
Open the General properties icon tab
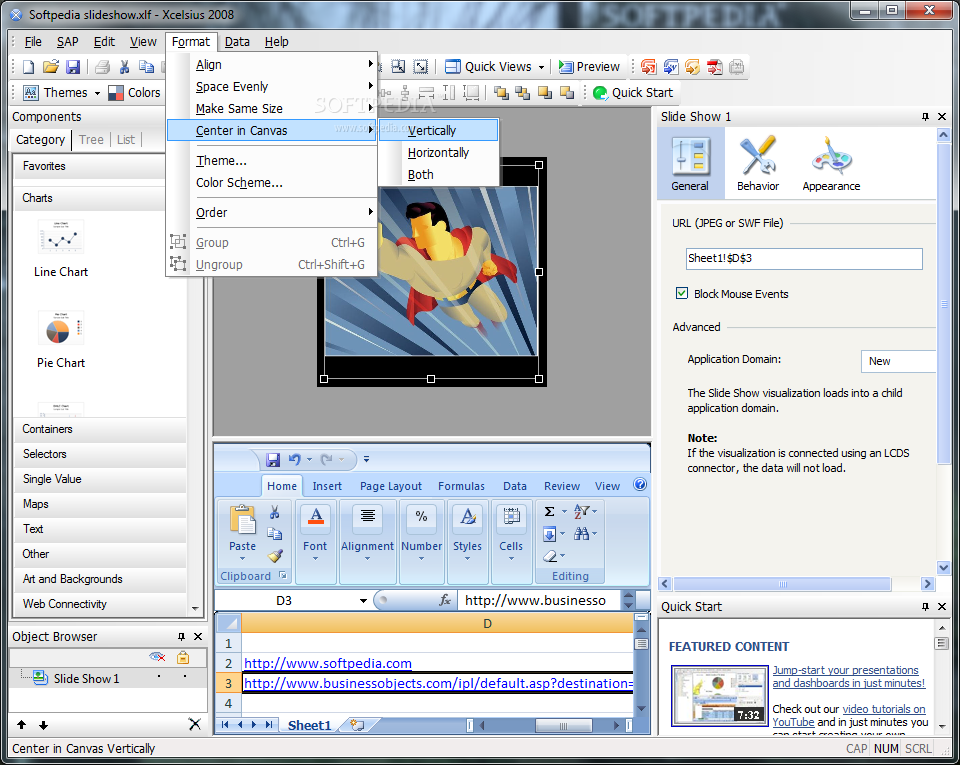point(691,163)
